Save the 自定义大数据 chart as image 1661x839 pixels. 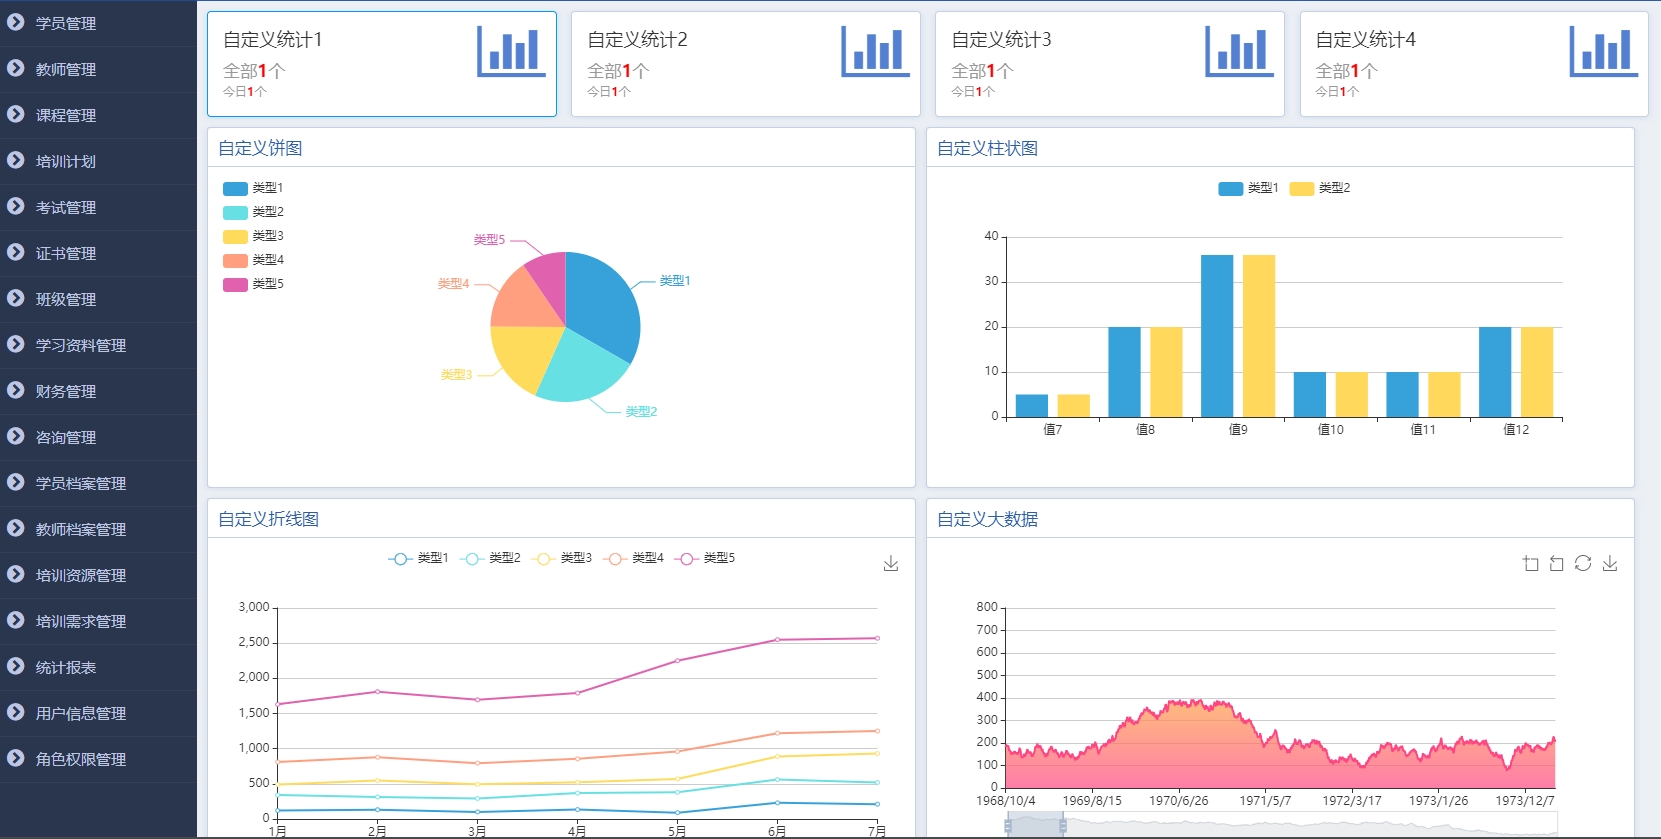click(1610, 564)
